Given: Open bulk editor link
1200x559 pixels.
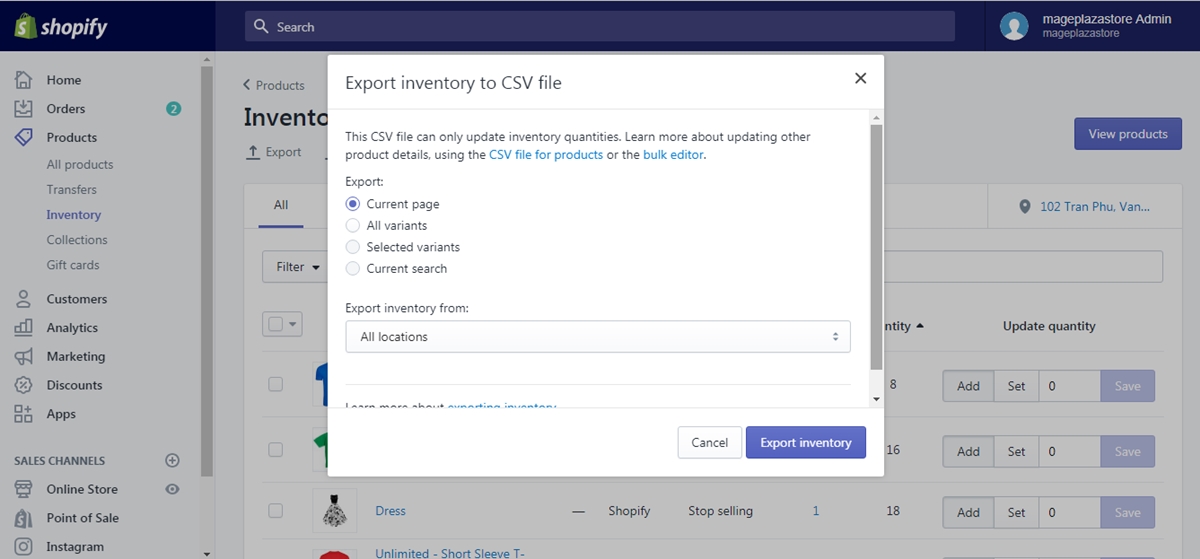Looking at the screenshot, I should click(x=674, y=155).
